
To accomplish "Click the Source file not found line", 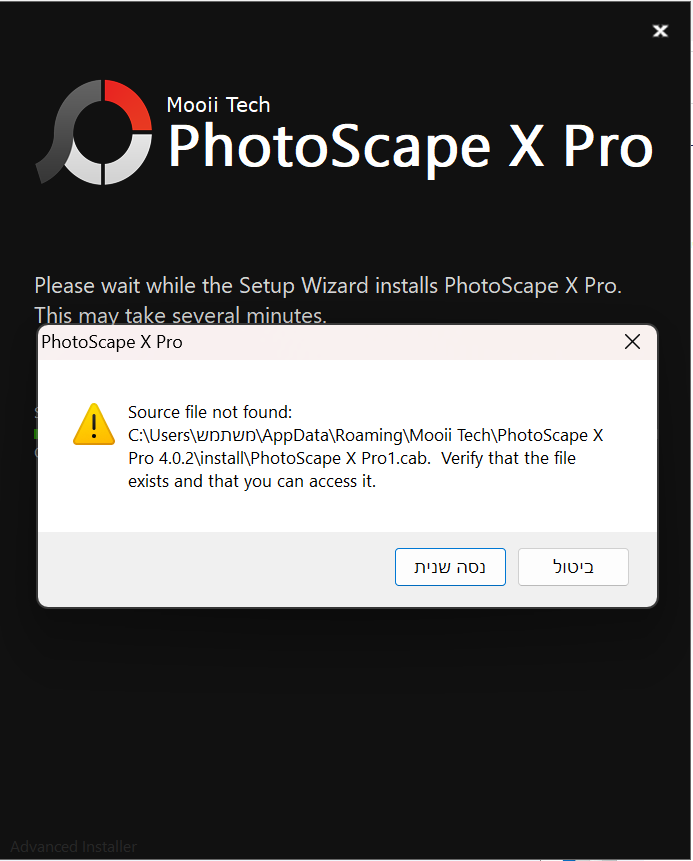I will pyautogui.click(x=210, y=412).
